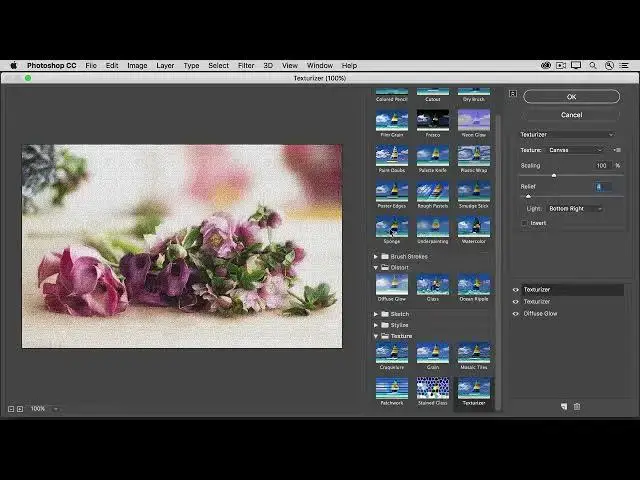Image resolution: width=640 pixels, height=480 pixels.
Task: Open the Apple menu
Action: click(13, 65)
